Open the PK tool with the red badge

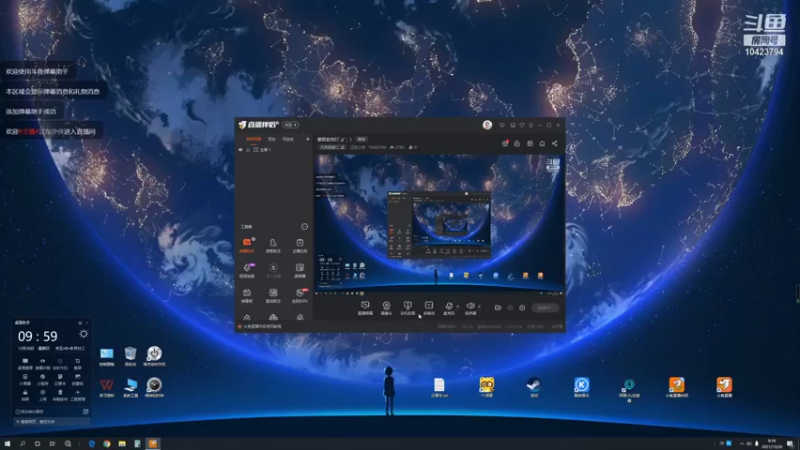click(x=300, y=295)
